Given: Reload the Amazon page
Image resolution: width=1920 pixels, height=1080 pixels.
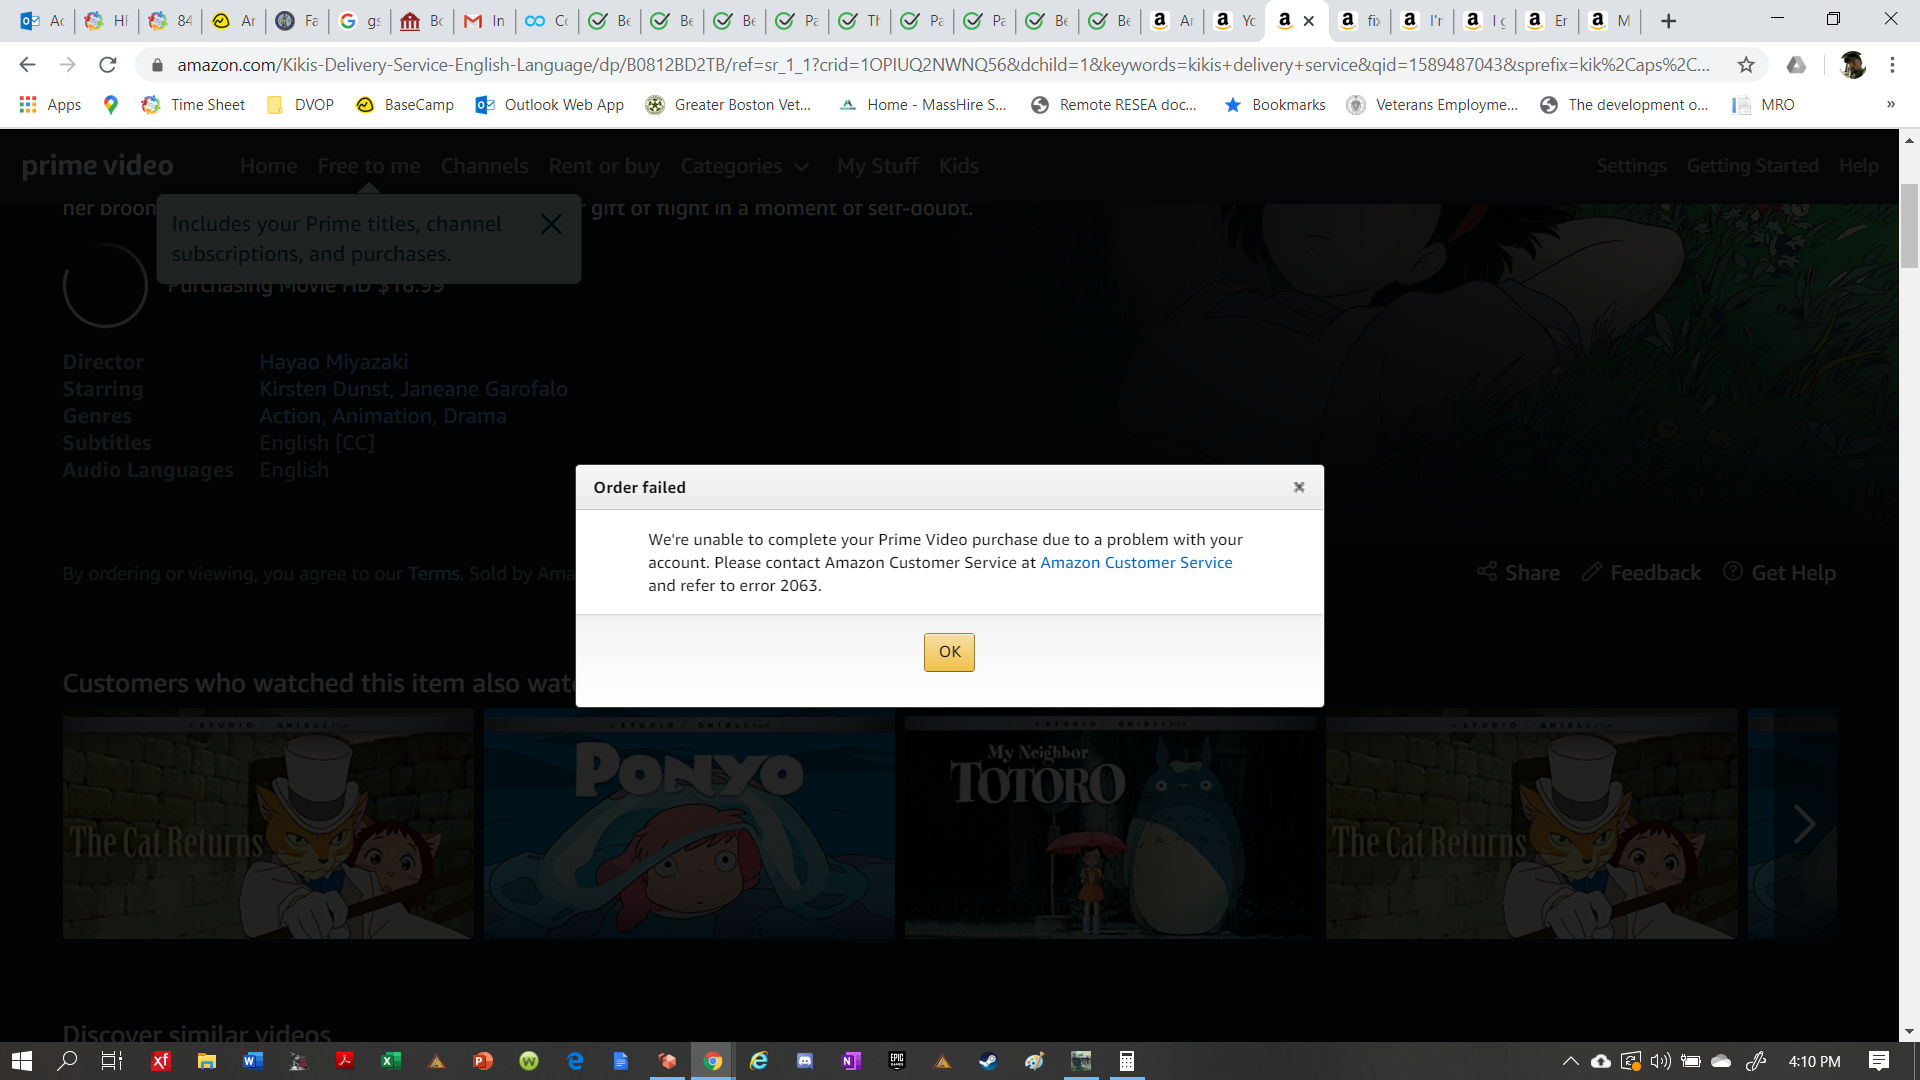Looking at the screenshot, I should pos(108,65).
